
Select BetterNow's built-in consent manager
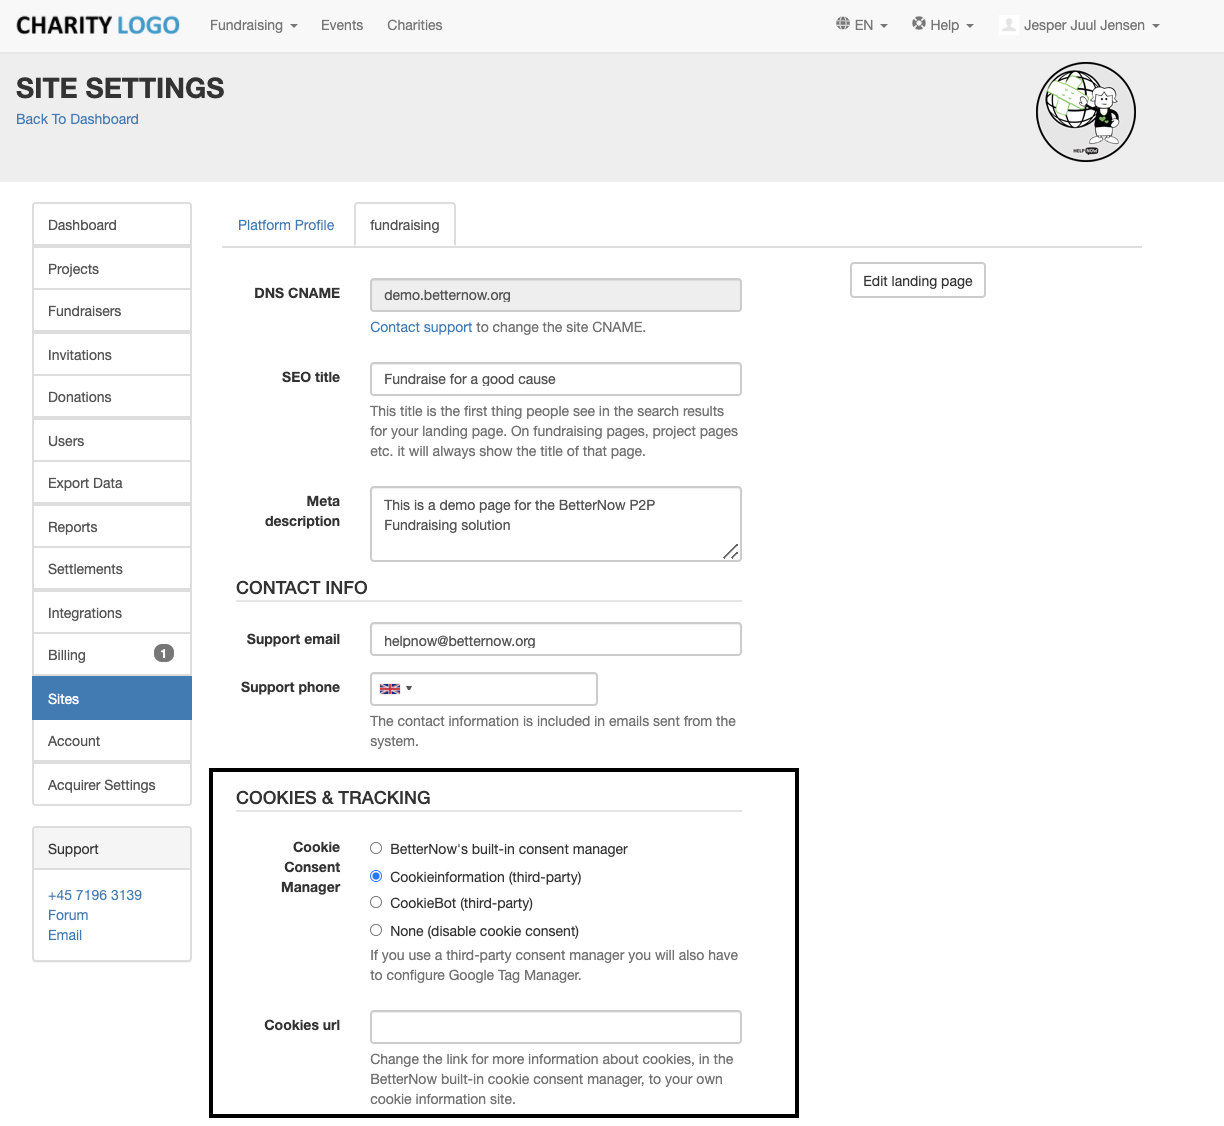[x=376, y=848]
